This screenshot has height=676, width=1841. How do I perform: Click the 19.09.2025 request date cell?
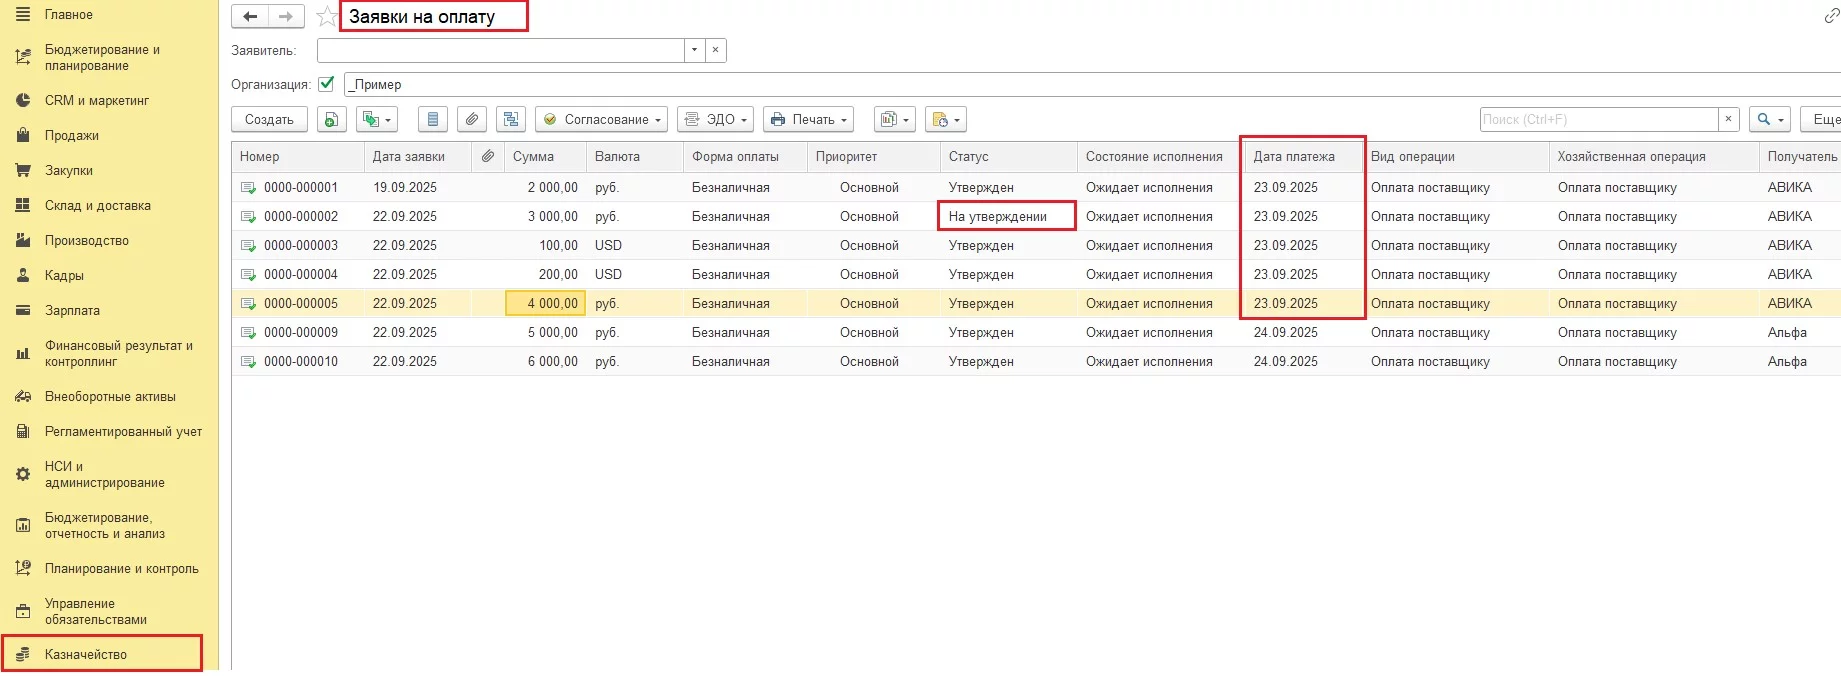click(405, 187)
